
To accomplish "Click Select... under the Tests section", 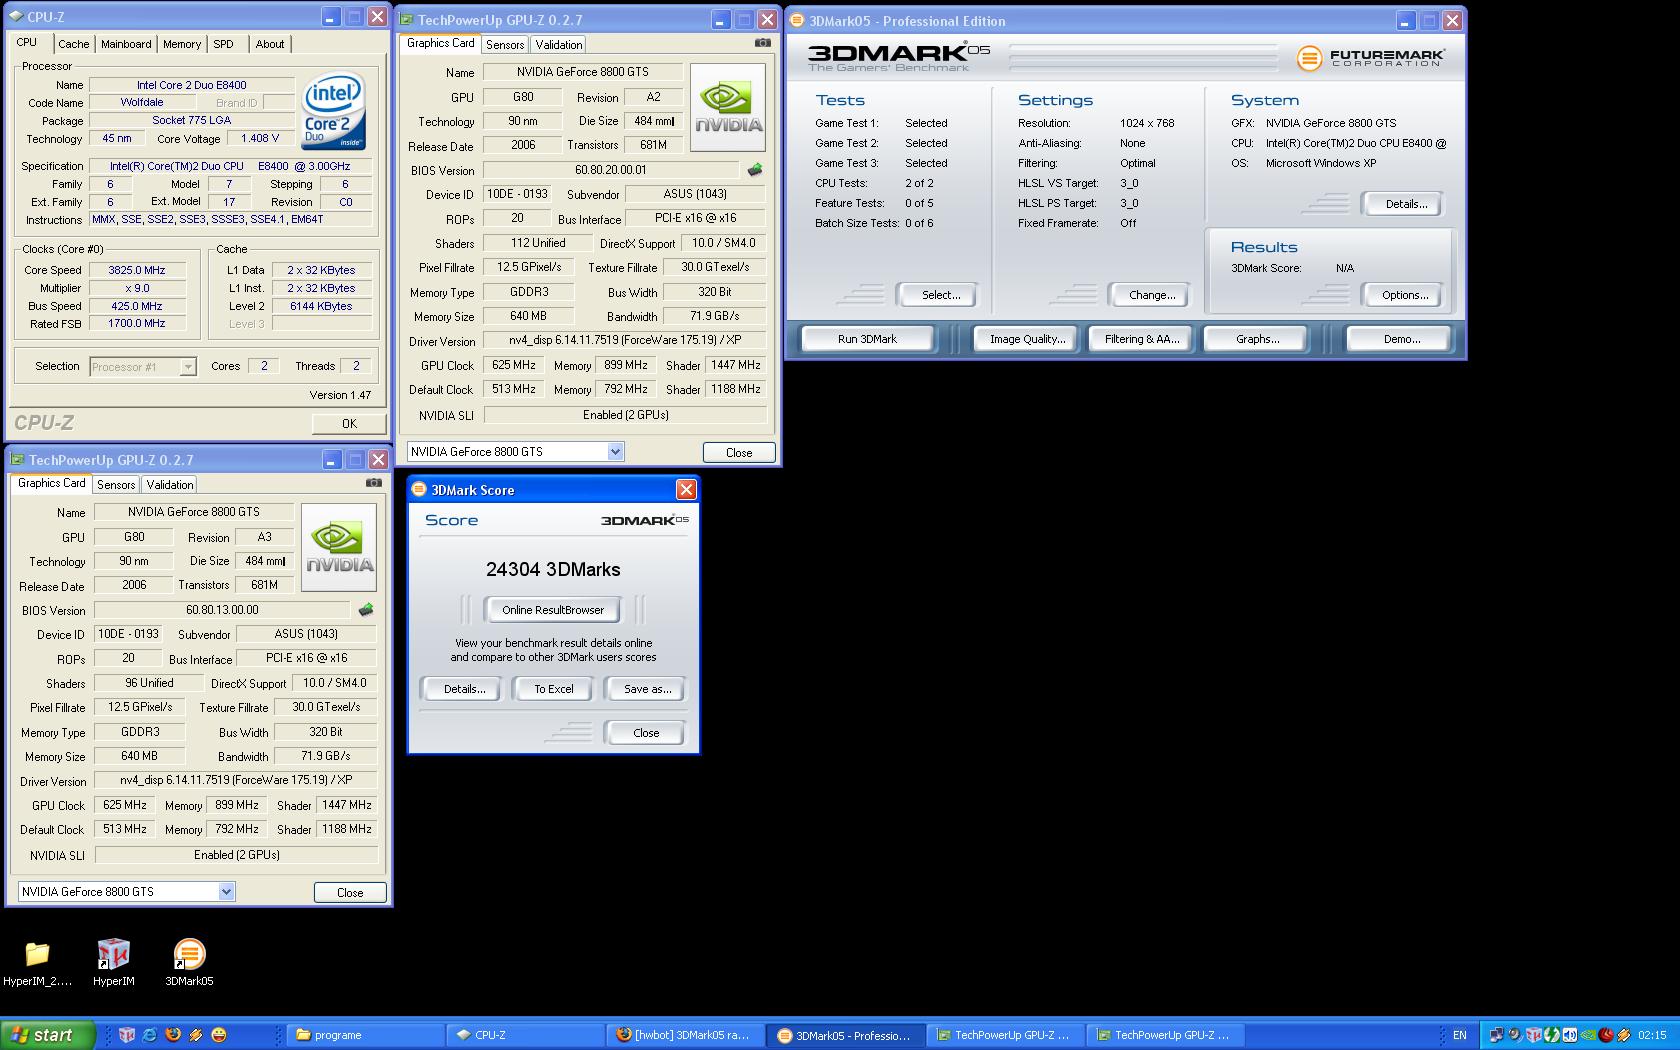I will [x=940, y=295].
